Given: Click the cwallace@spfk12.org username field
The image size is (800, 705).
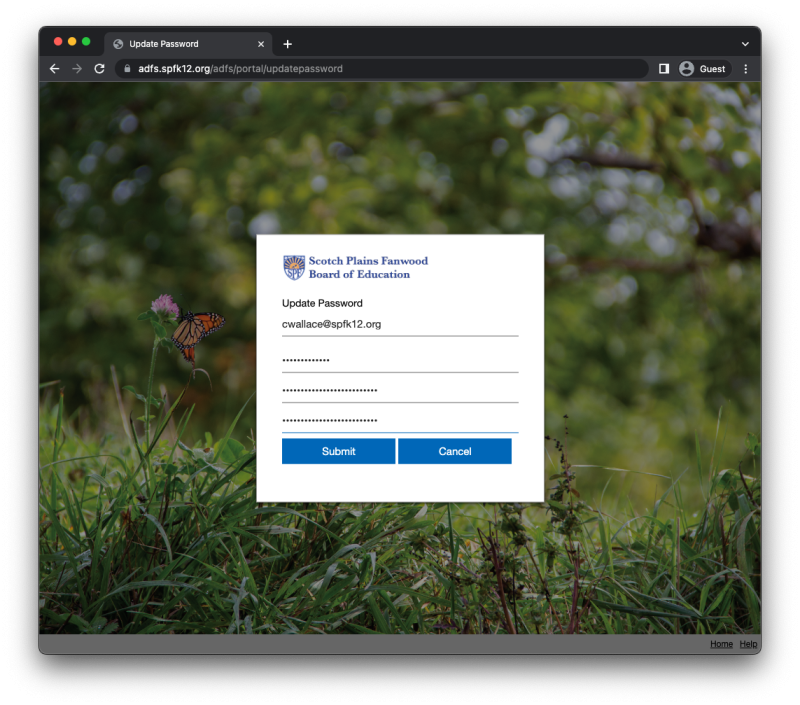Looking at the screenshot, I should 399,325.
